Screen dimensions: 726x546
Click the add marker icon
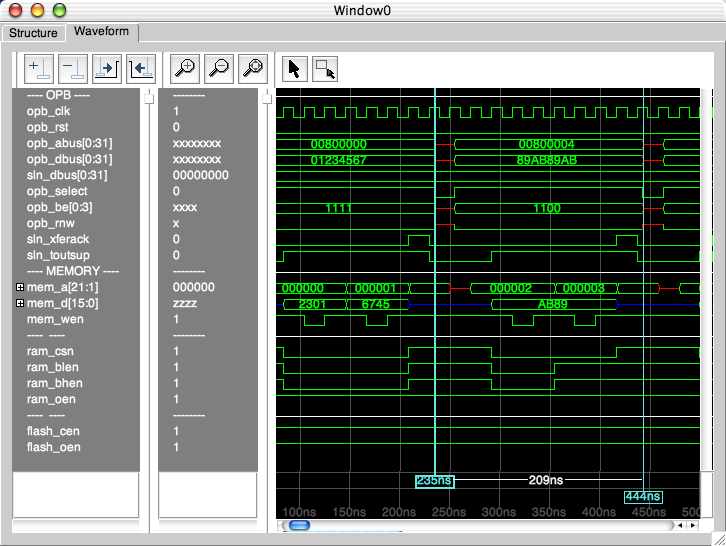(40, 68)
